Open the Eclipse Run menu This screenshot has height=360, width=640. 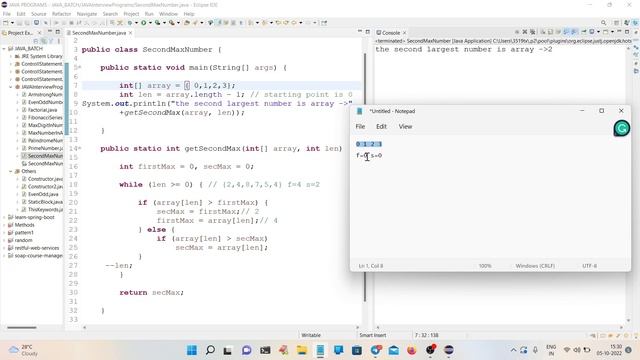coord(149,14)
